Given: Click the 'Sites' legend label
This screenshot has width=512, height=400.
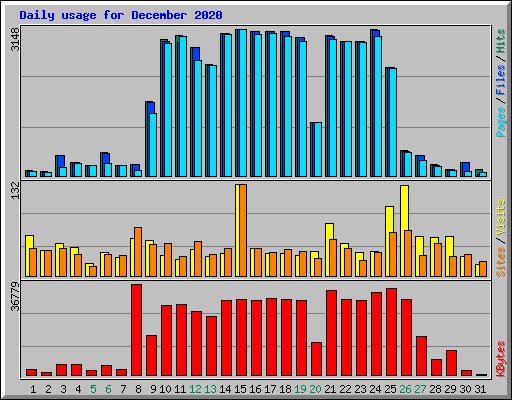Looking at the screenshot, I should tap(501, 262).
